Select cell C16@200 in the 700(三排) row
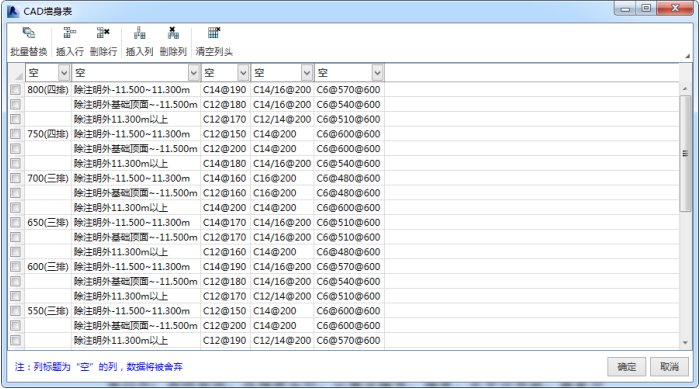 (x=282, y=178)
